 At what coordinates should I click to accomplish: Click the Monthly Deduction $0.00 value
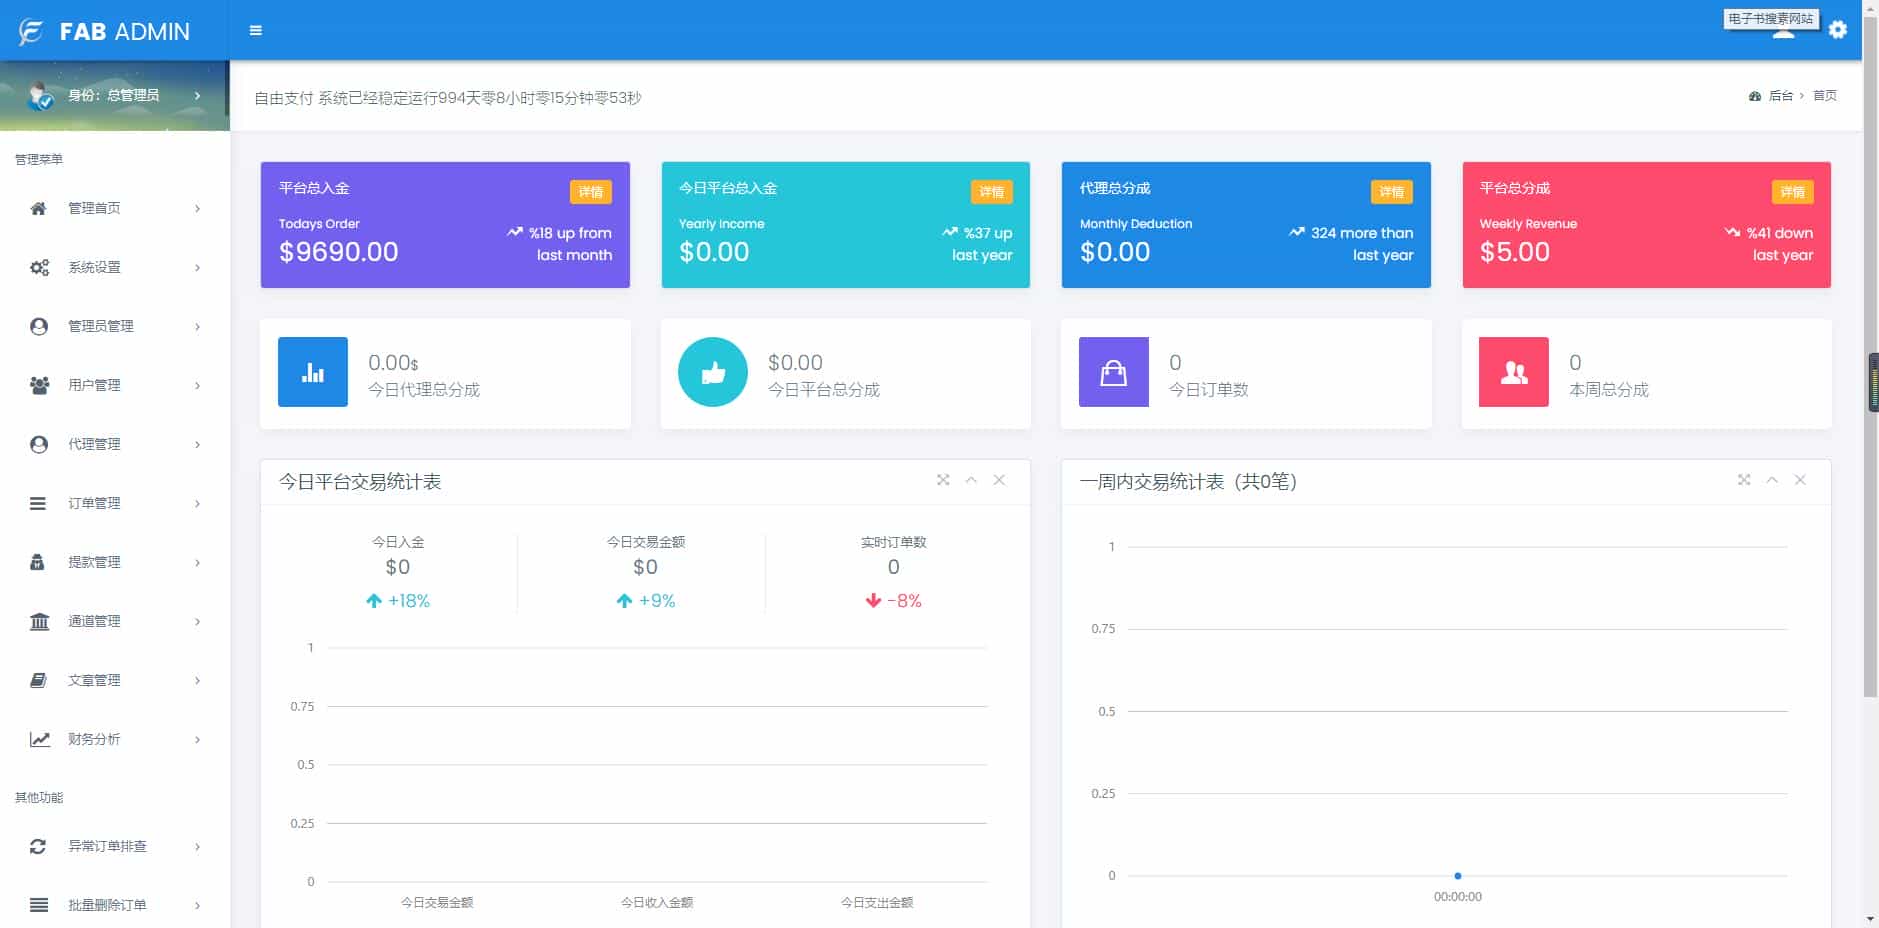(x=1115, y=252)
